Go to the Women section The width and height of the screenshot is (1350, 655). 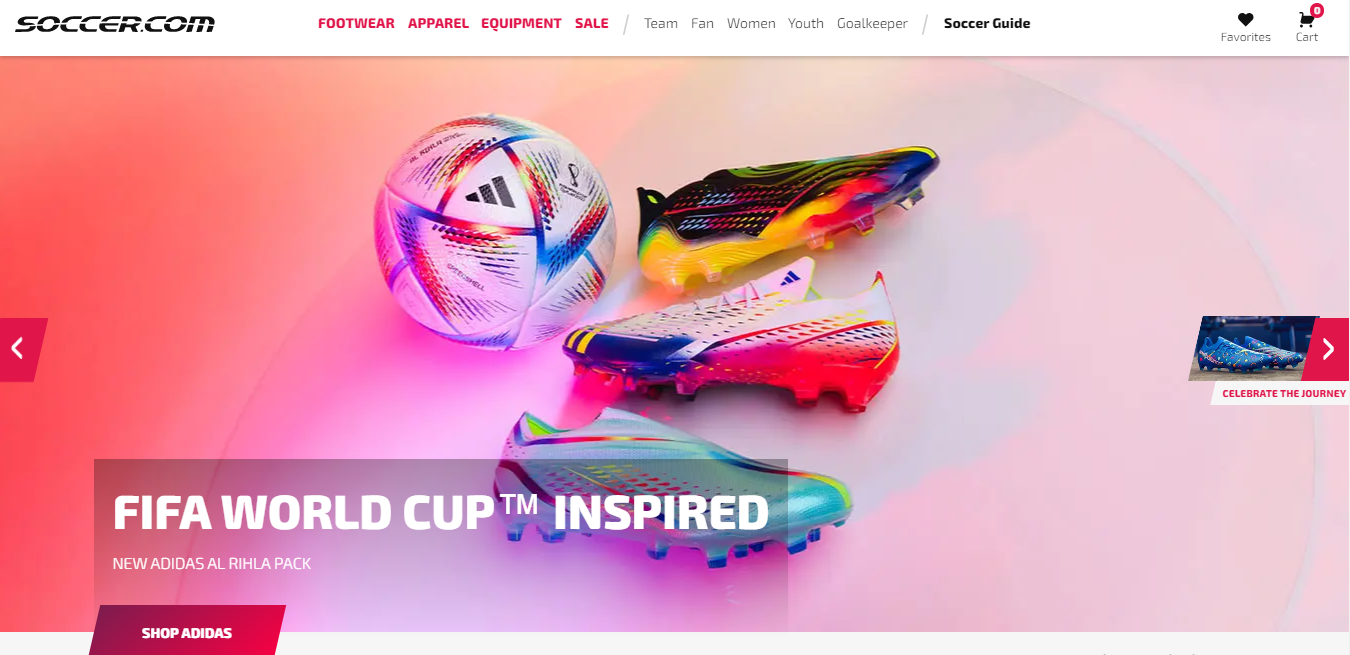click(751, 23)
